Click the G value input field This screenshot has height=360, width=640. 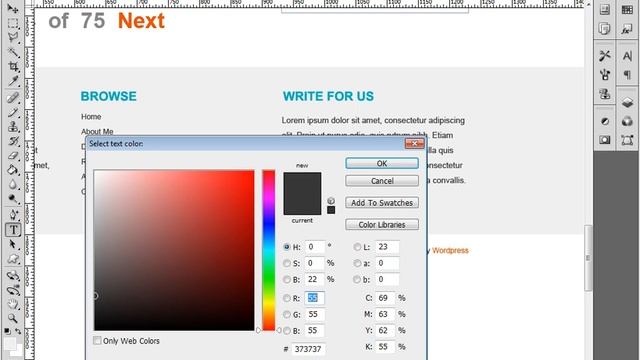(x=314, y=314)
